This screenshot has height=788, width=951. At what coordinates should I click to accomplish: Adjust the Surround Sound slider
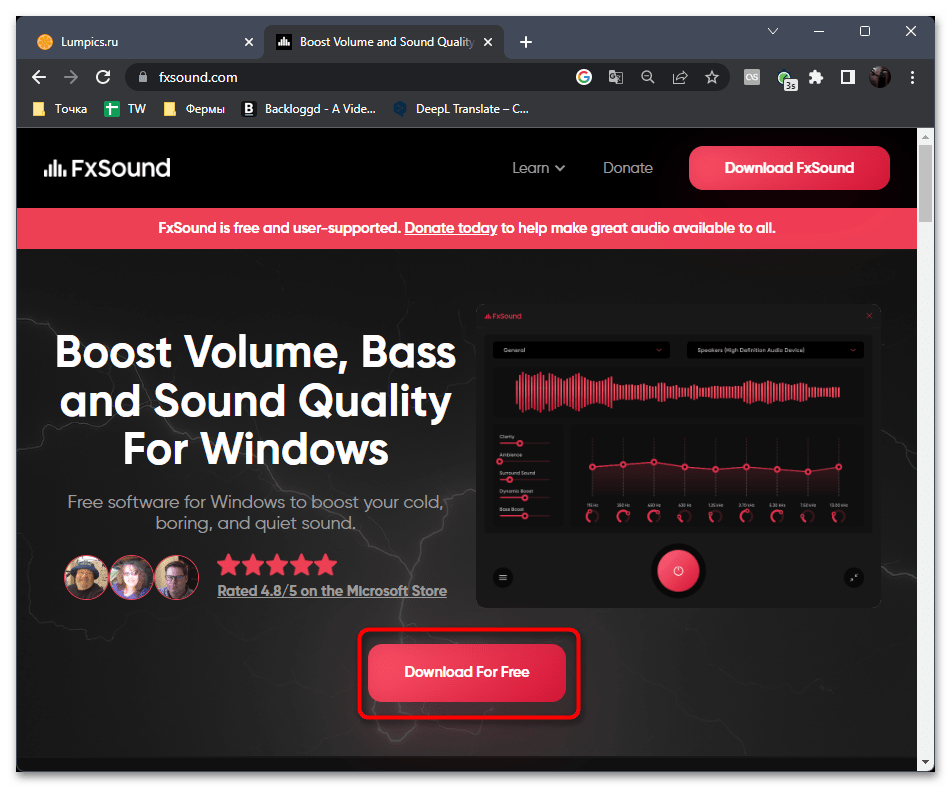click(524, 479)
